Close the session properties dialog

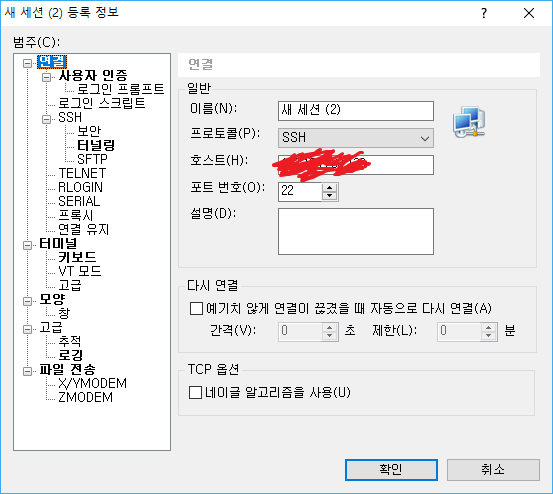(529, 13)
